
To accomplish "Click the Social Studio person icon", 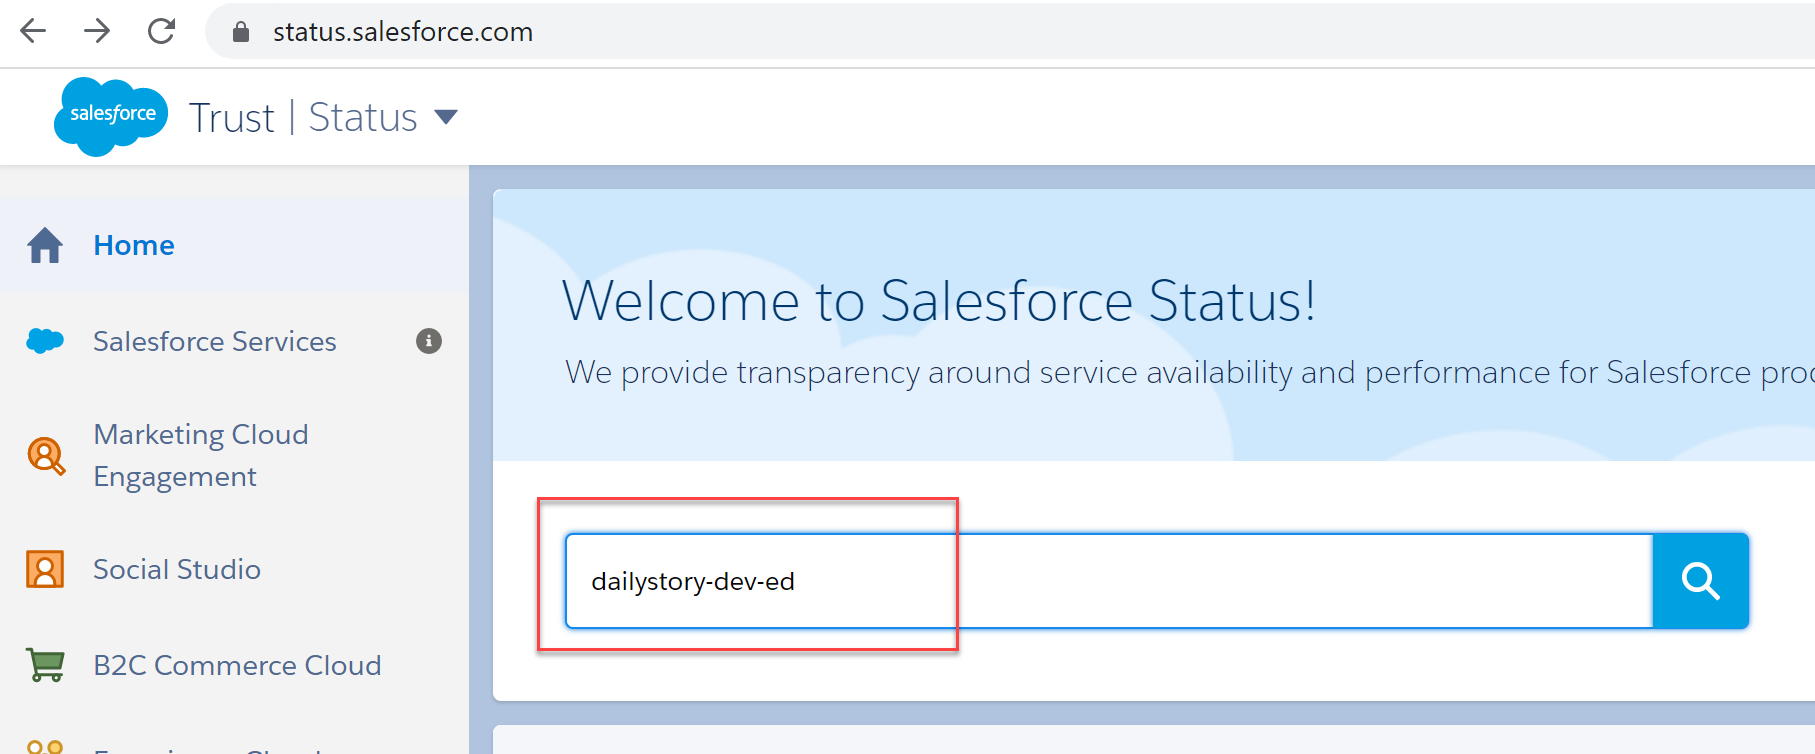I will (x=45, y=569).
